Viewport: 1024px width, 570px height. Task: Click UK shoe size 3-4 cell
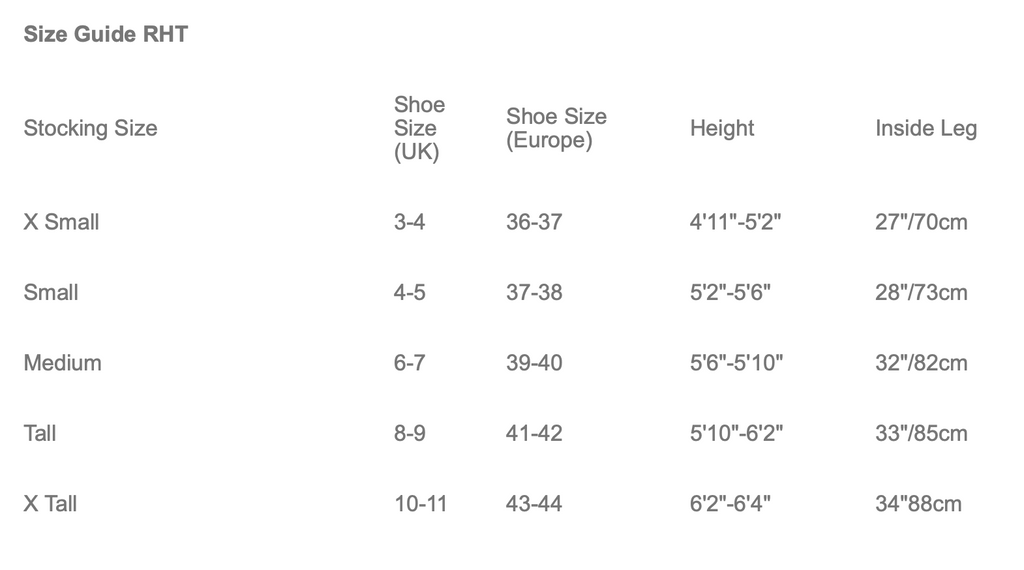pos(409,222)
